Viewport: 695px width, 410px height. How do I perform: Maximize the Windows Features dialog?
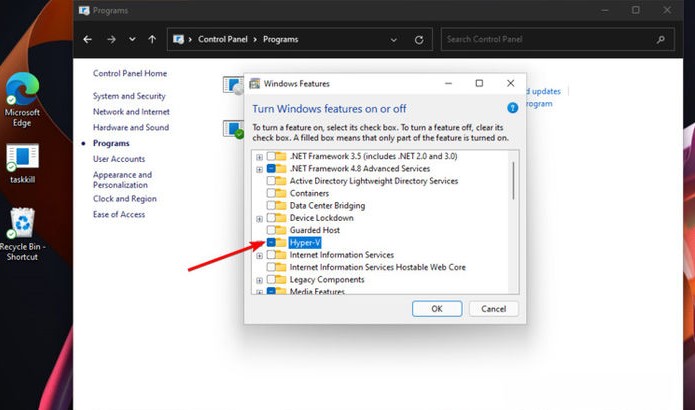tap(479, 83)
